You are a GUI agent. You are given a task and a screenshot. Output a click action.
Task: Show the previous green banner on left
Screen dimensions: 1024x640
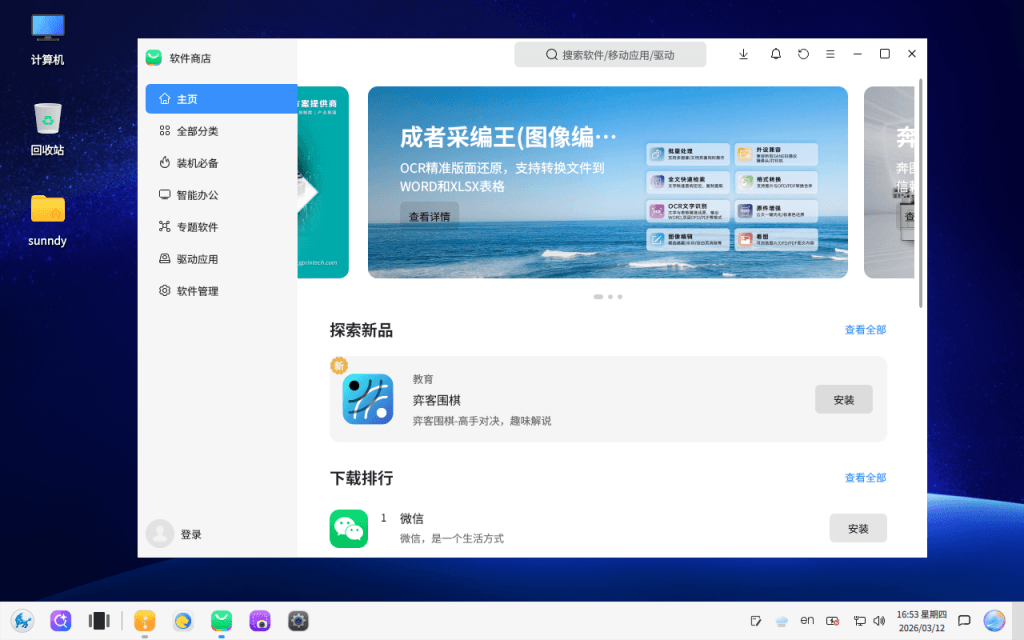pos(323,182)
